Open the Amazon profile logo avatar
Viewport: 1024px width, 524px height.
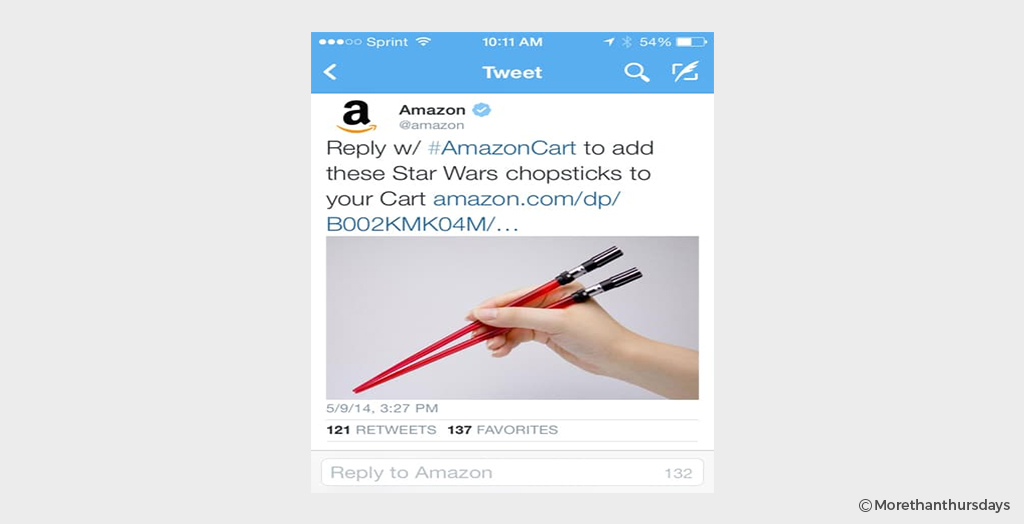pos(357,117)
